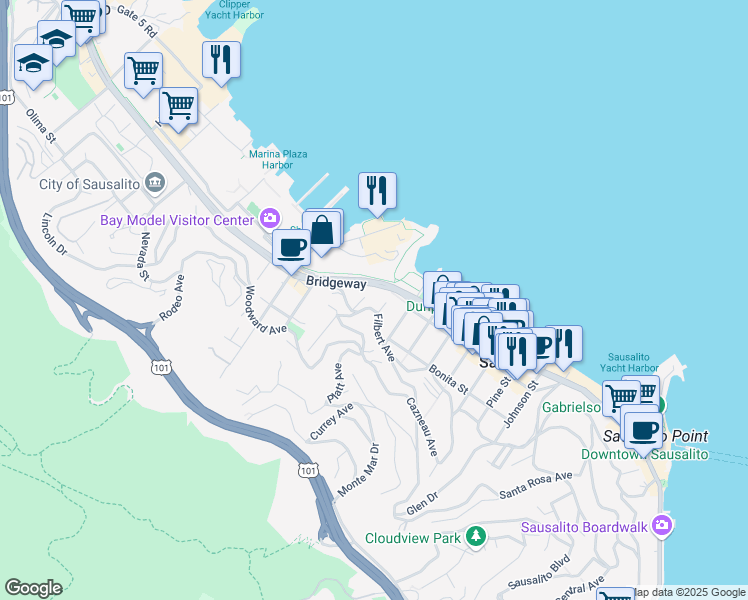Click the 'Pine St' street label
The height and width of the screenshot is (600, 748).
[498, 393]
